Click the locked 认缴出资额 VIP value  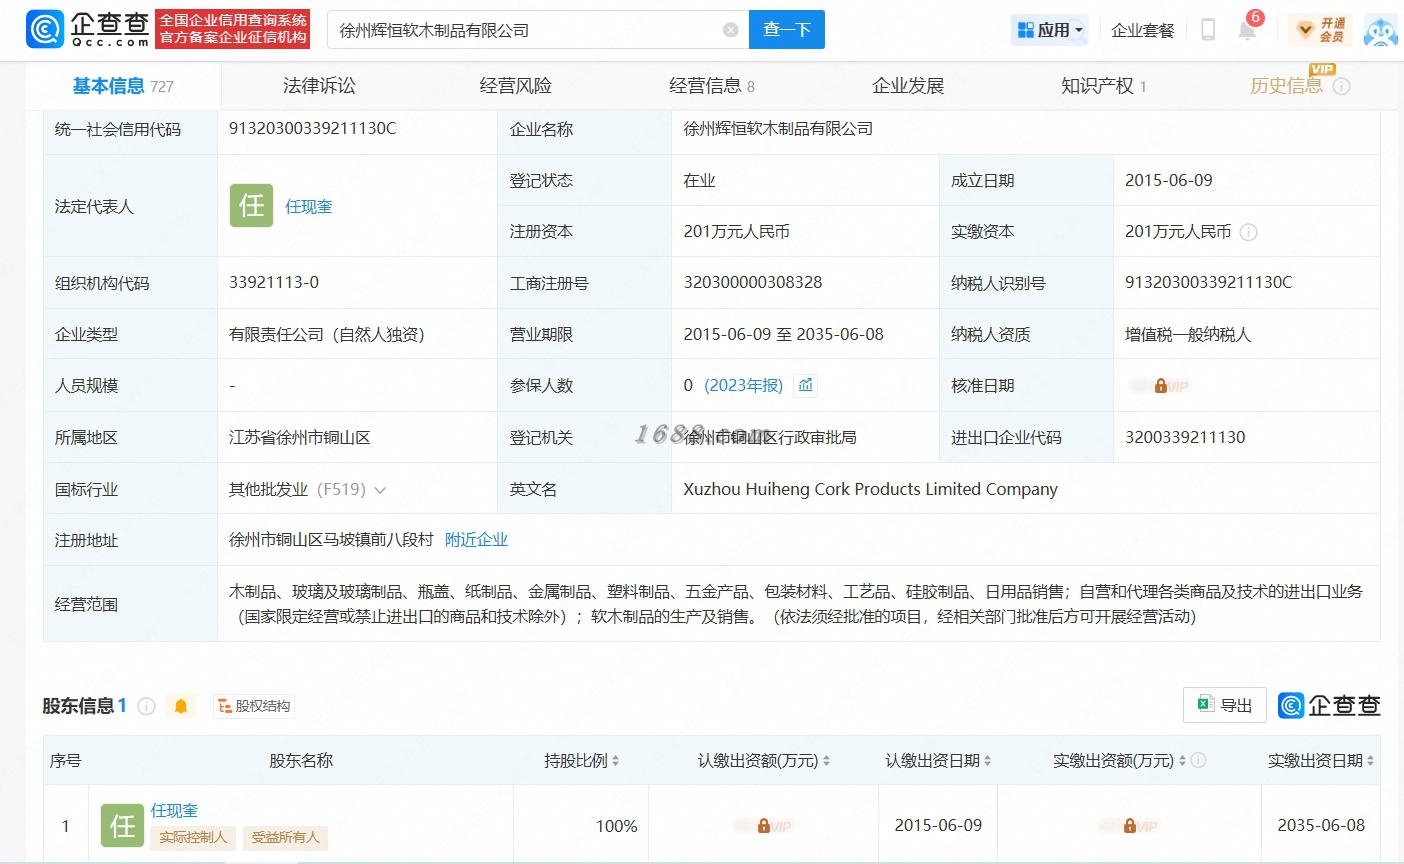(763, 826)
